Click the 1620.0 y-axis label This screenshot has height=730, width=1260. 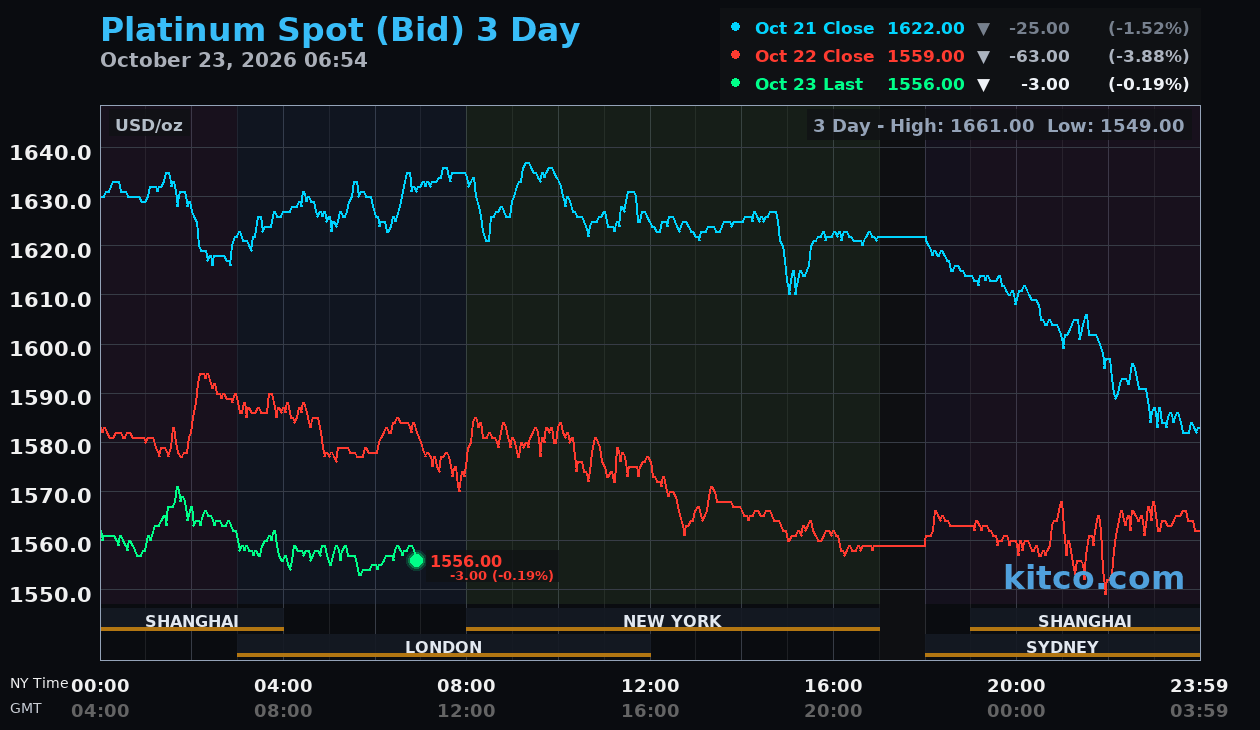pos(50,250)
